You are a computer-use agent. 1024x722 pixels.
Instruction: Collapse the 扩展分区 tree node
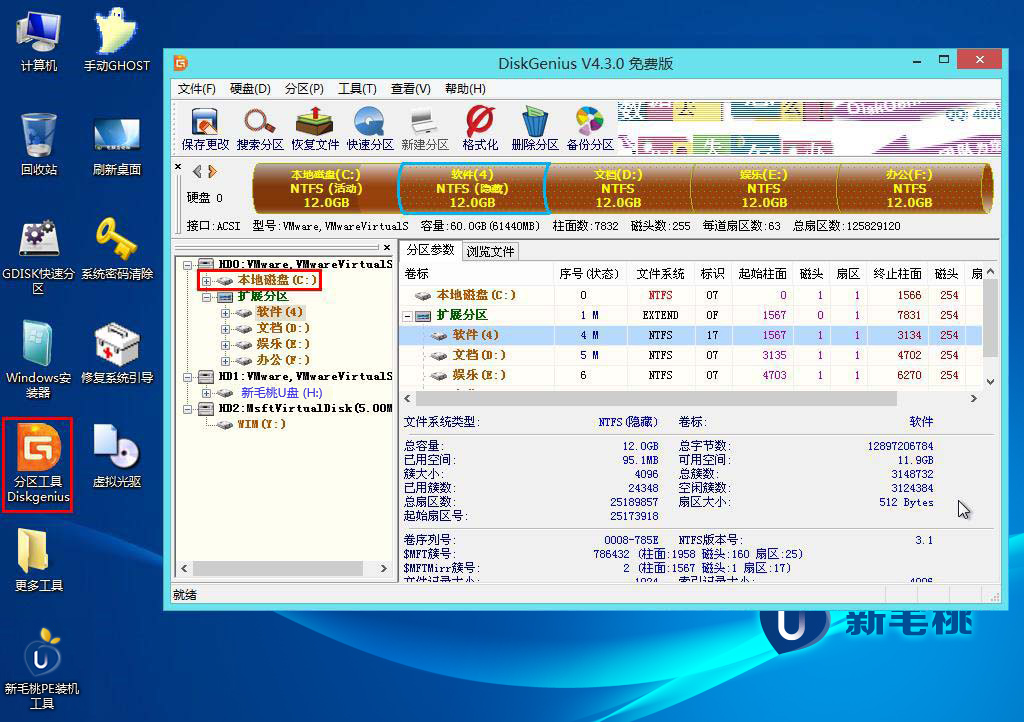point(206,297)
